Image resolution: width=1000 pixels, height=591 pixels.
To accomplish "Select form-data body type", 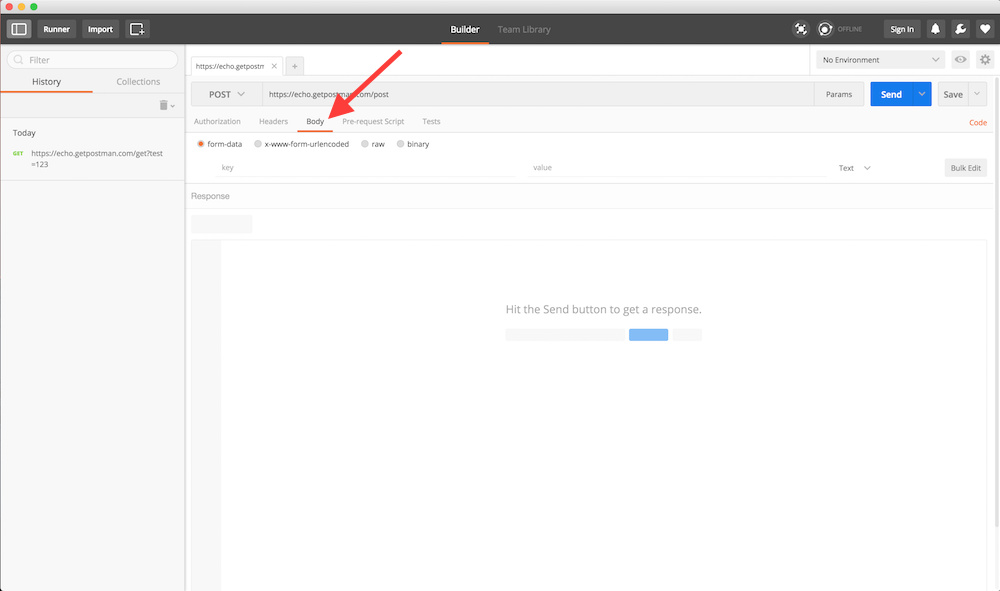I will coord(201,144).
